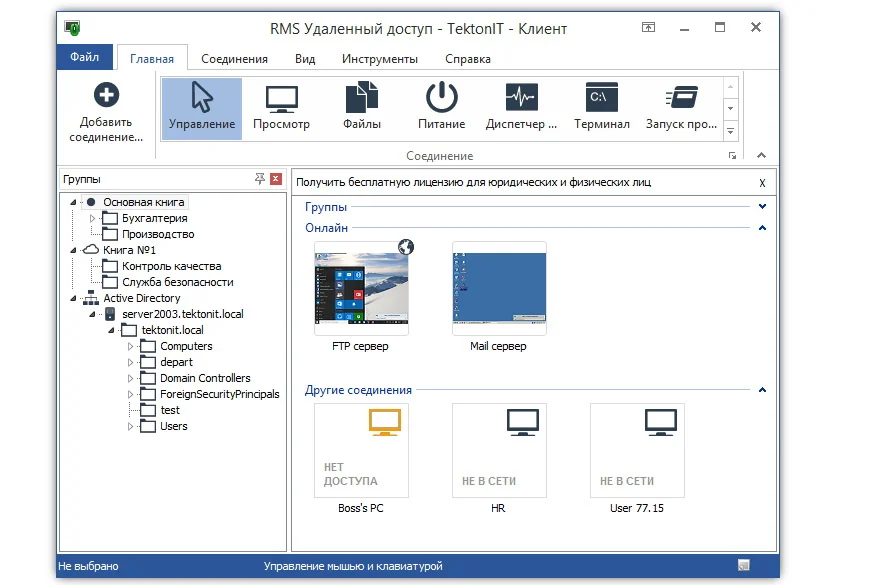Image resolution: width=876 pixels, height=585 pixels.
Task: Expand the connection modes gallery list
Action: [730, 131]
